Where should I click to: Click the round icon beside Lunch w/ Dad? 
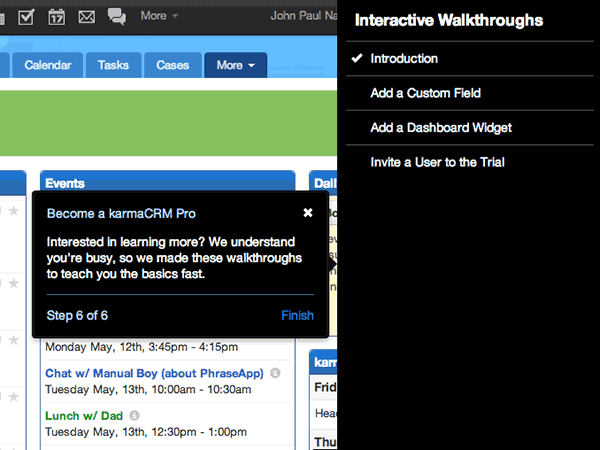tap(134, 415)
